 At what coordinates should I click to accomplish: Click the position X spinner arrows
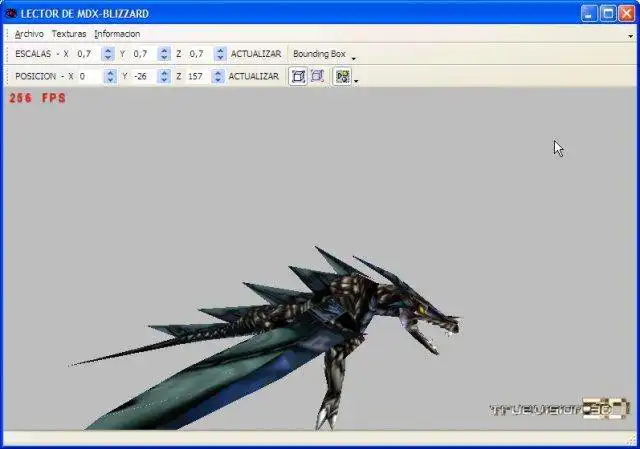pos(110,76)
